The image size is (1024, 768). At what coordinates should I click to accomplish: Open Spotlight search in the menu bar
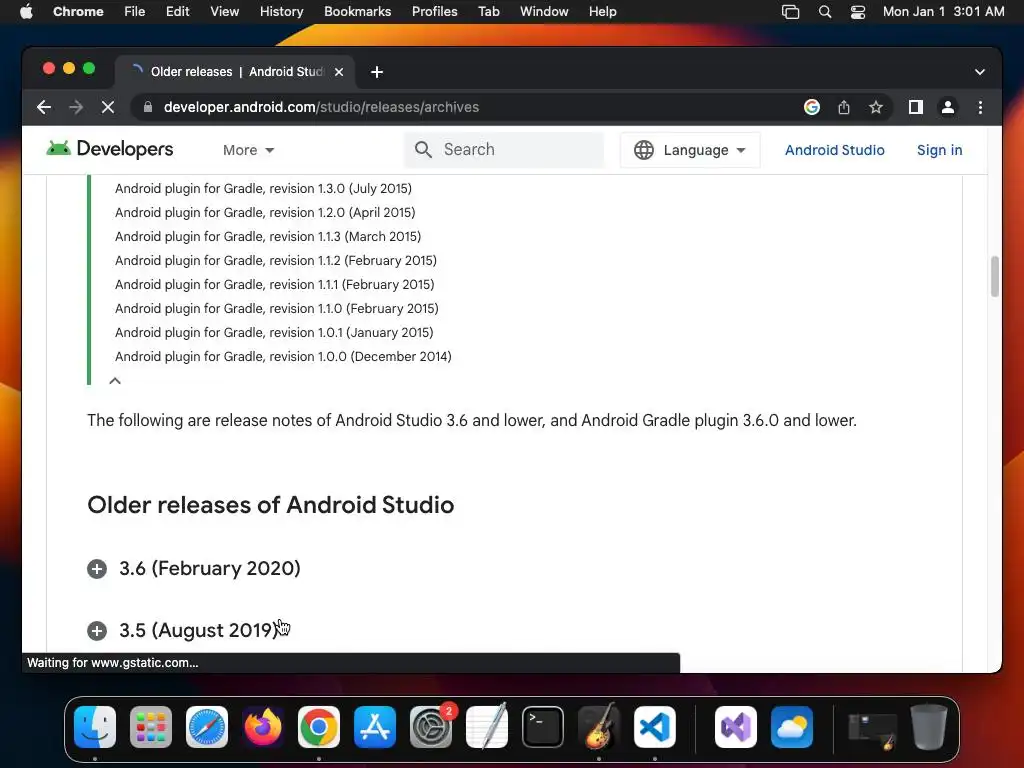pos(825,12)
